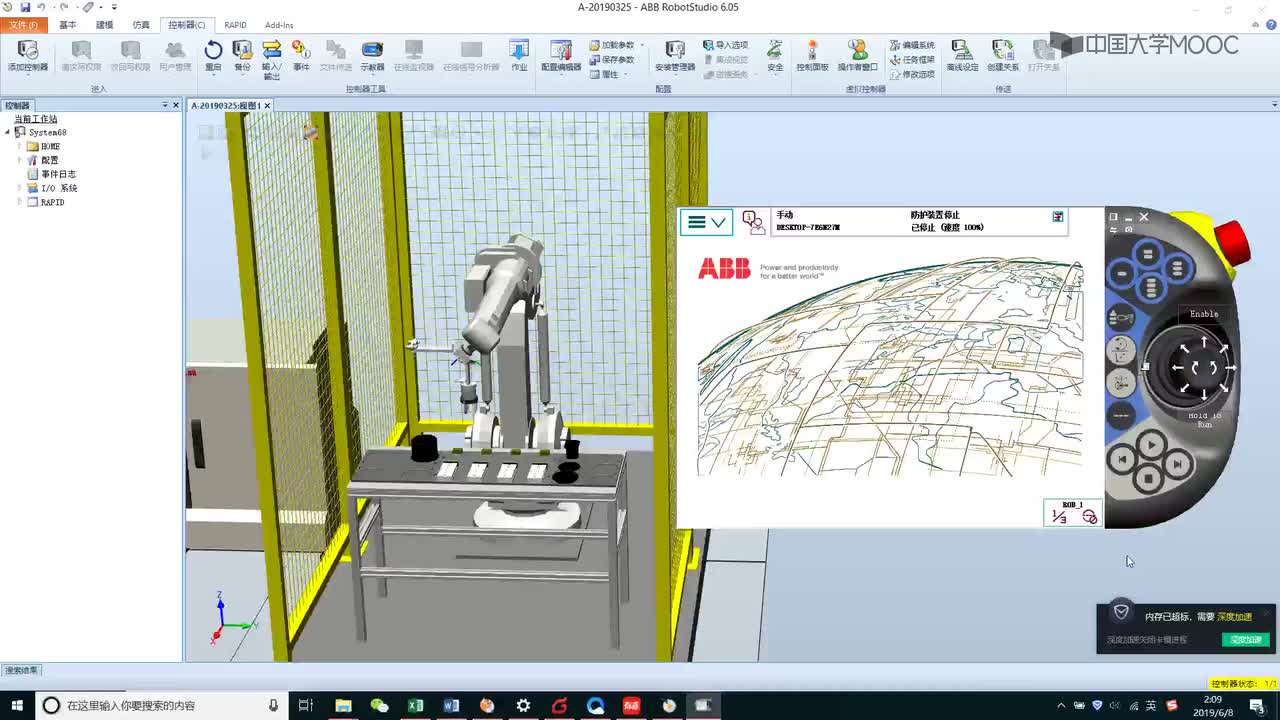
Task: Click the FlexPendant step forward button
Action: [1178, 463]
